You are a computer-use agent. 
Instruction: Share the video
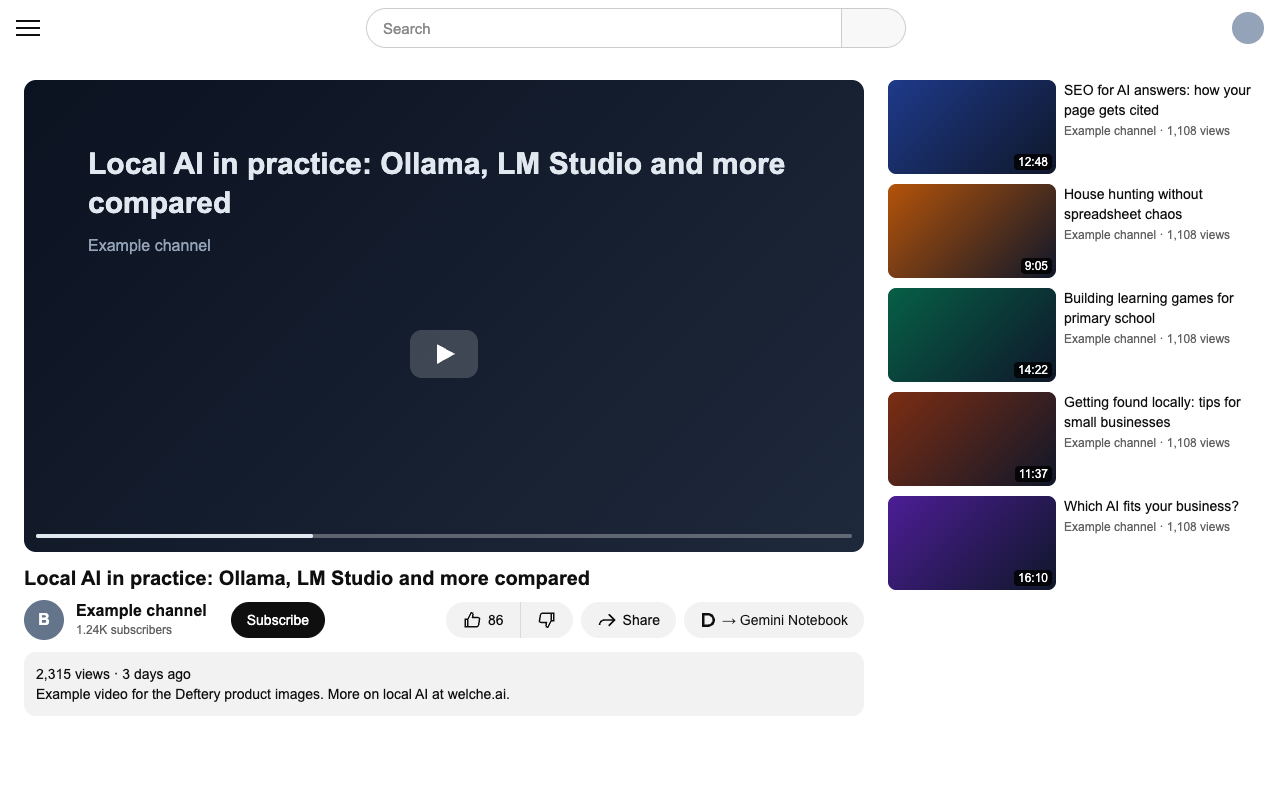[628, 620]
